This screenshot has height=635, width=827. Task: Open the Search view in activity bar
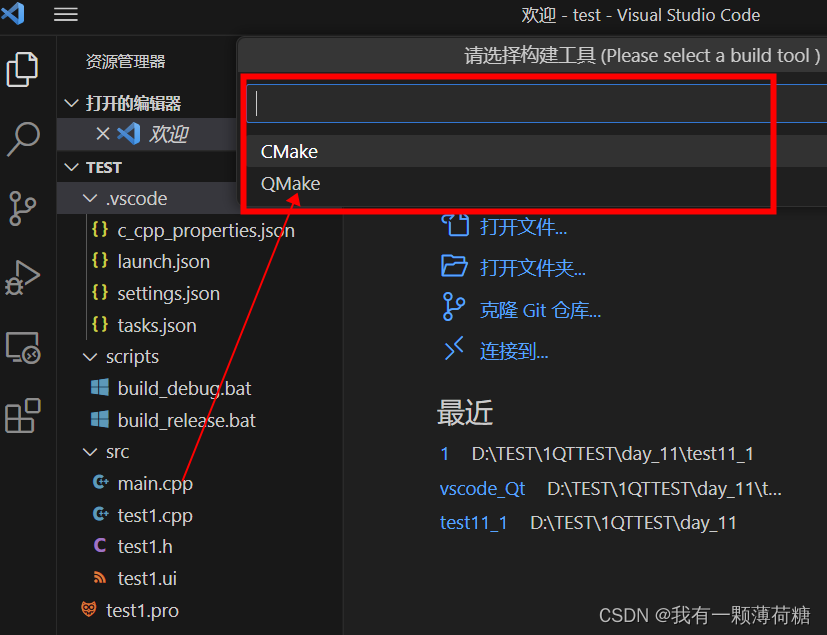(x=23, y=139)
